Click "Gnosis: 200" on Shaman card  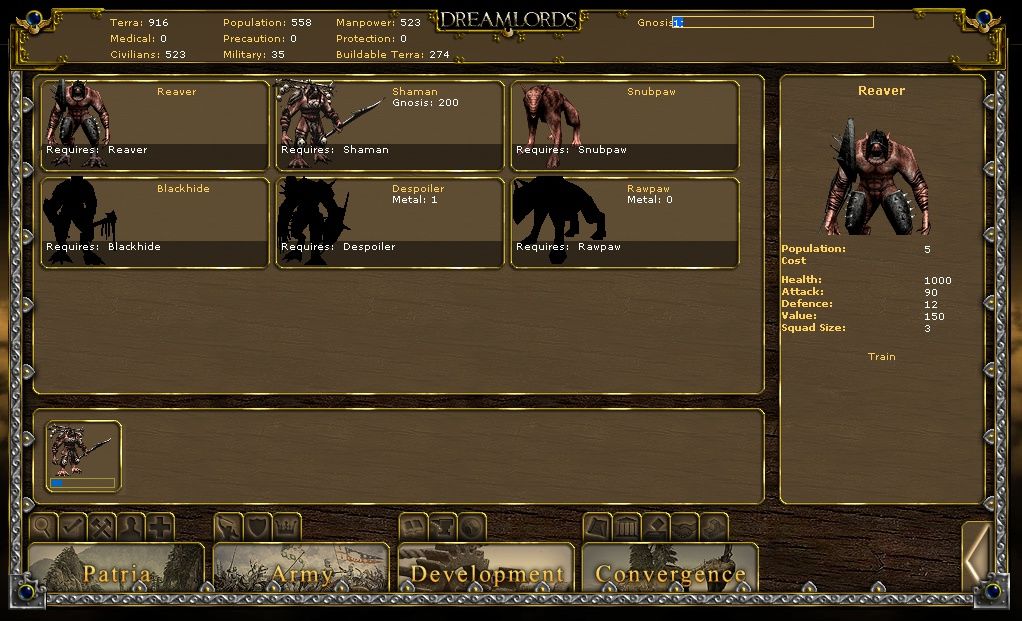click(425, 102)
